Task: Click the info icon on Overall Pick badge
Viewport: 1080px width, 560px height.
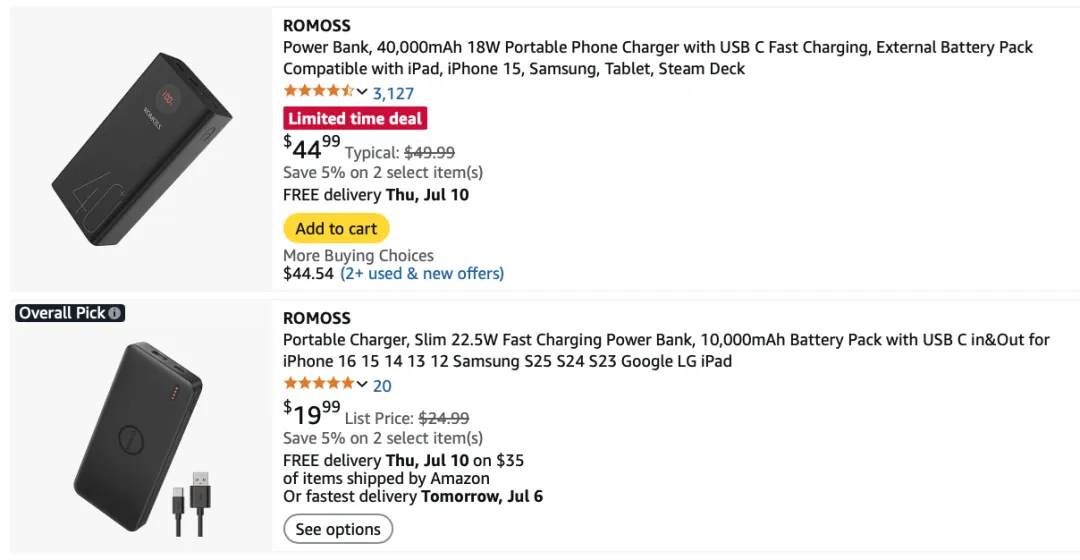Action: coord(115,313)
